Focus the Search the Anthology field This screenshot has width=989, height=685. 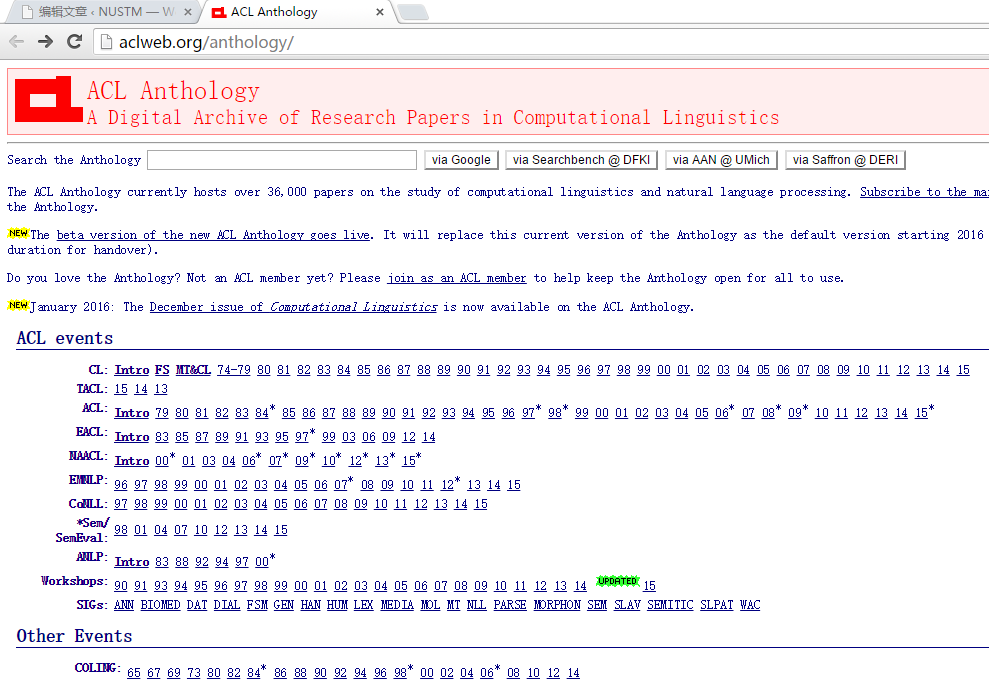coord(282,160)
